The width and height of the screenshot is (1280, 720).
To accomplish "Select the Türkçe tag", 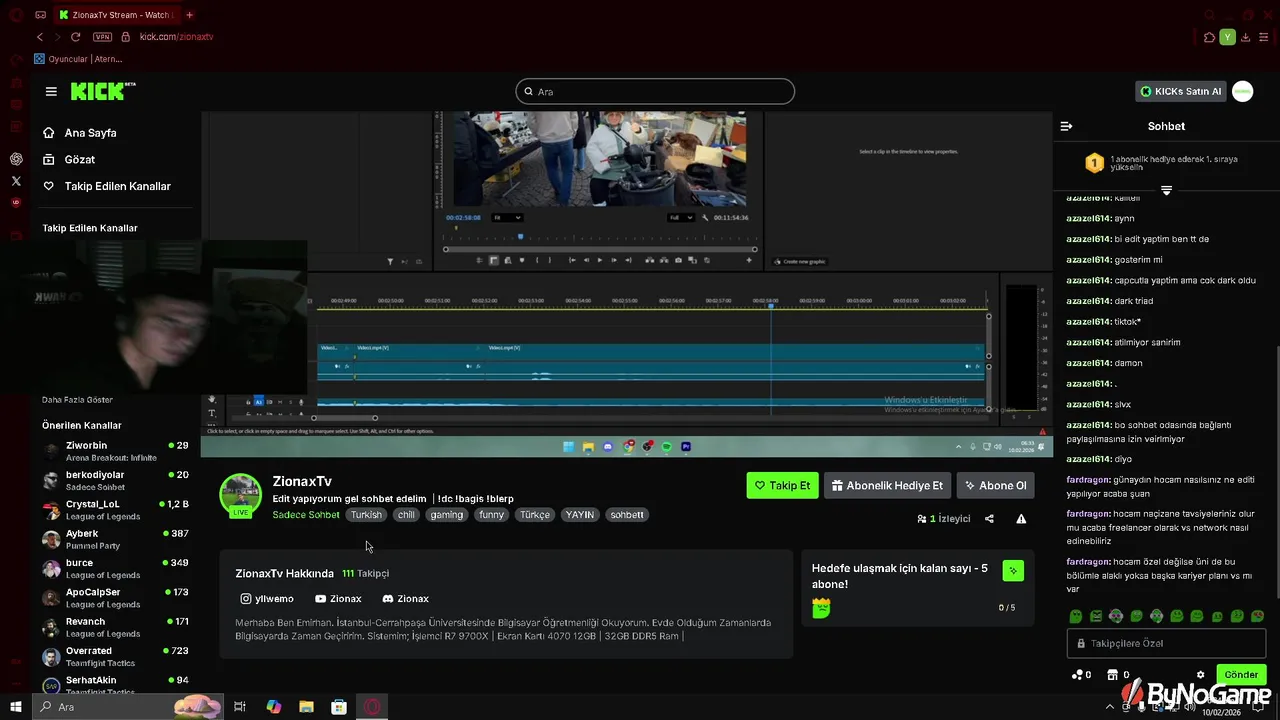I will 535,515.
